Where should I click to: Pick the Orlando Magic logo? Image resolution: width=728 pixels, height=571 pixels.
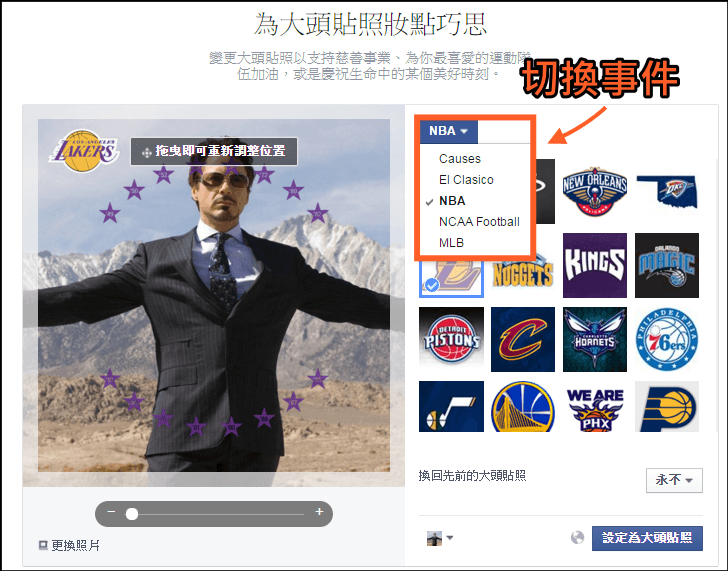[667, 265]
